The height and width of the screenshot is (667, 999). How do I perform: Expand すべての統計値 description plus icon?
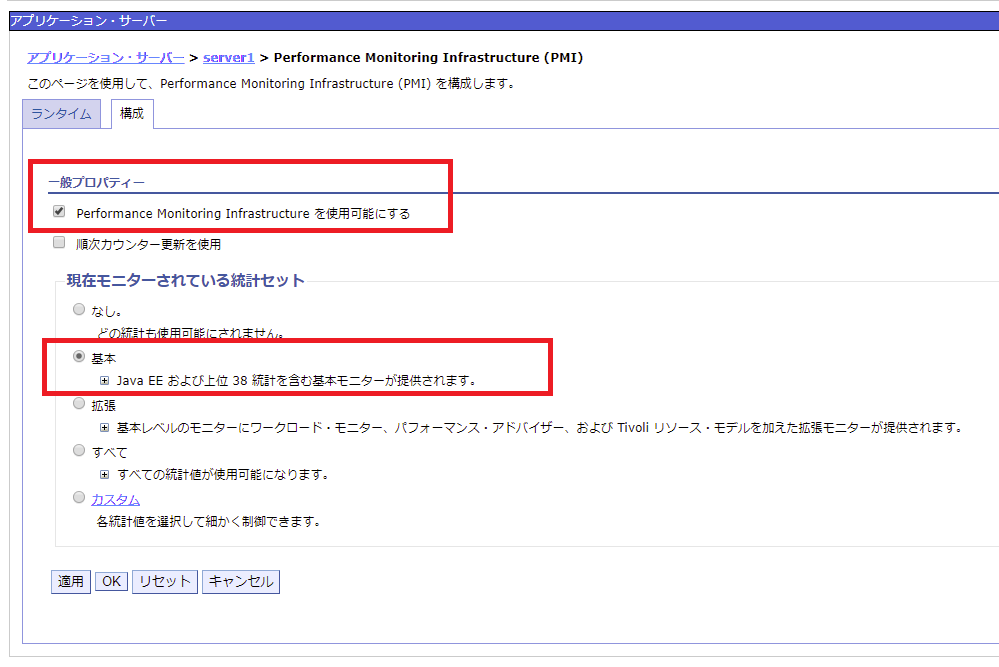[104, 475]
